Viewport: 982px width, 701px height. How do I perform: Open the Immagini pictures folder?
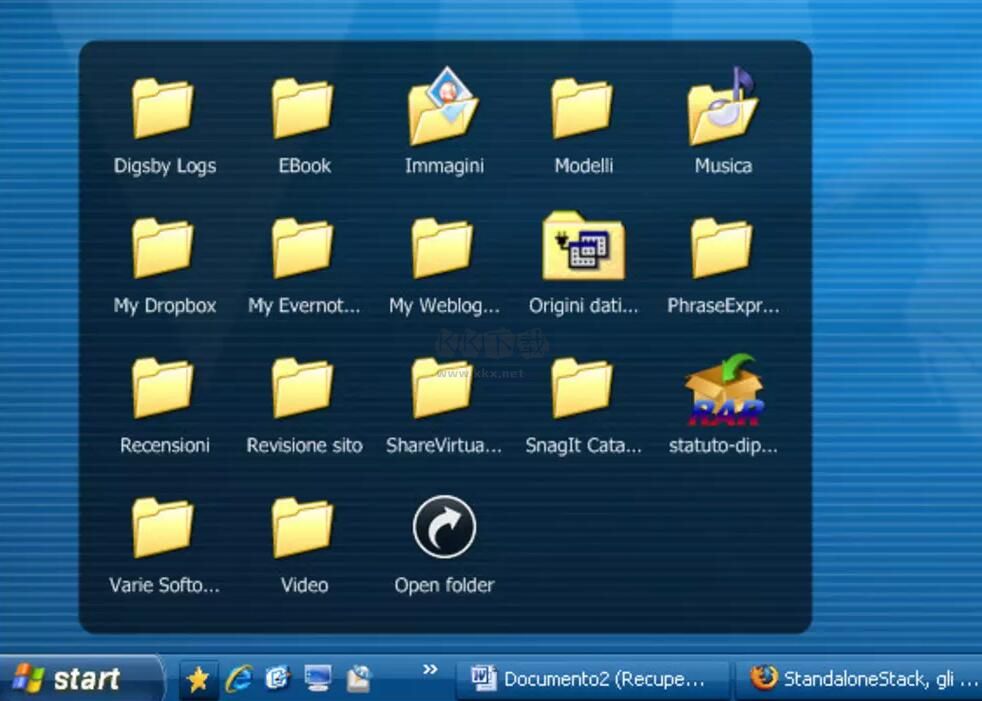point(443,109)
